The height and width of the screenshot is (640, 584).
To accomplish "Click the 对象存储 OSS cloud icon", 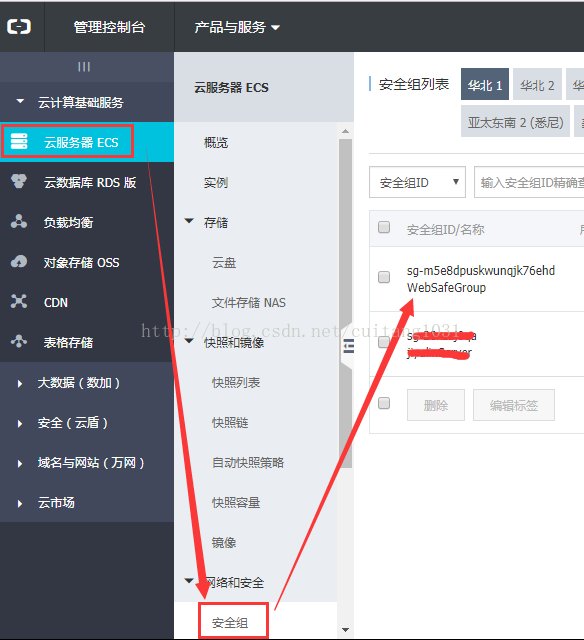I will [x=19, y=261].
